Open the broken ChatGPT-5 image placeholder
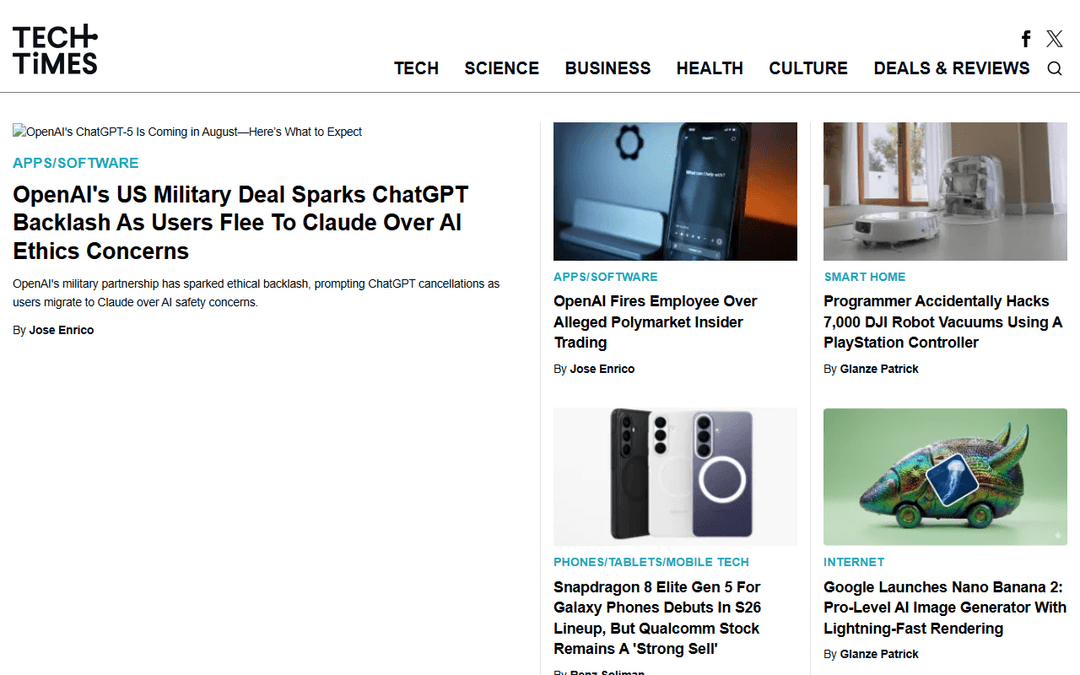The image size is (1080, 675). click(187, 132)
